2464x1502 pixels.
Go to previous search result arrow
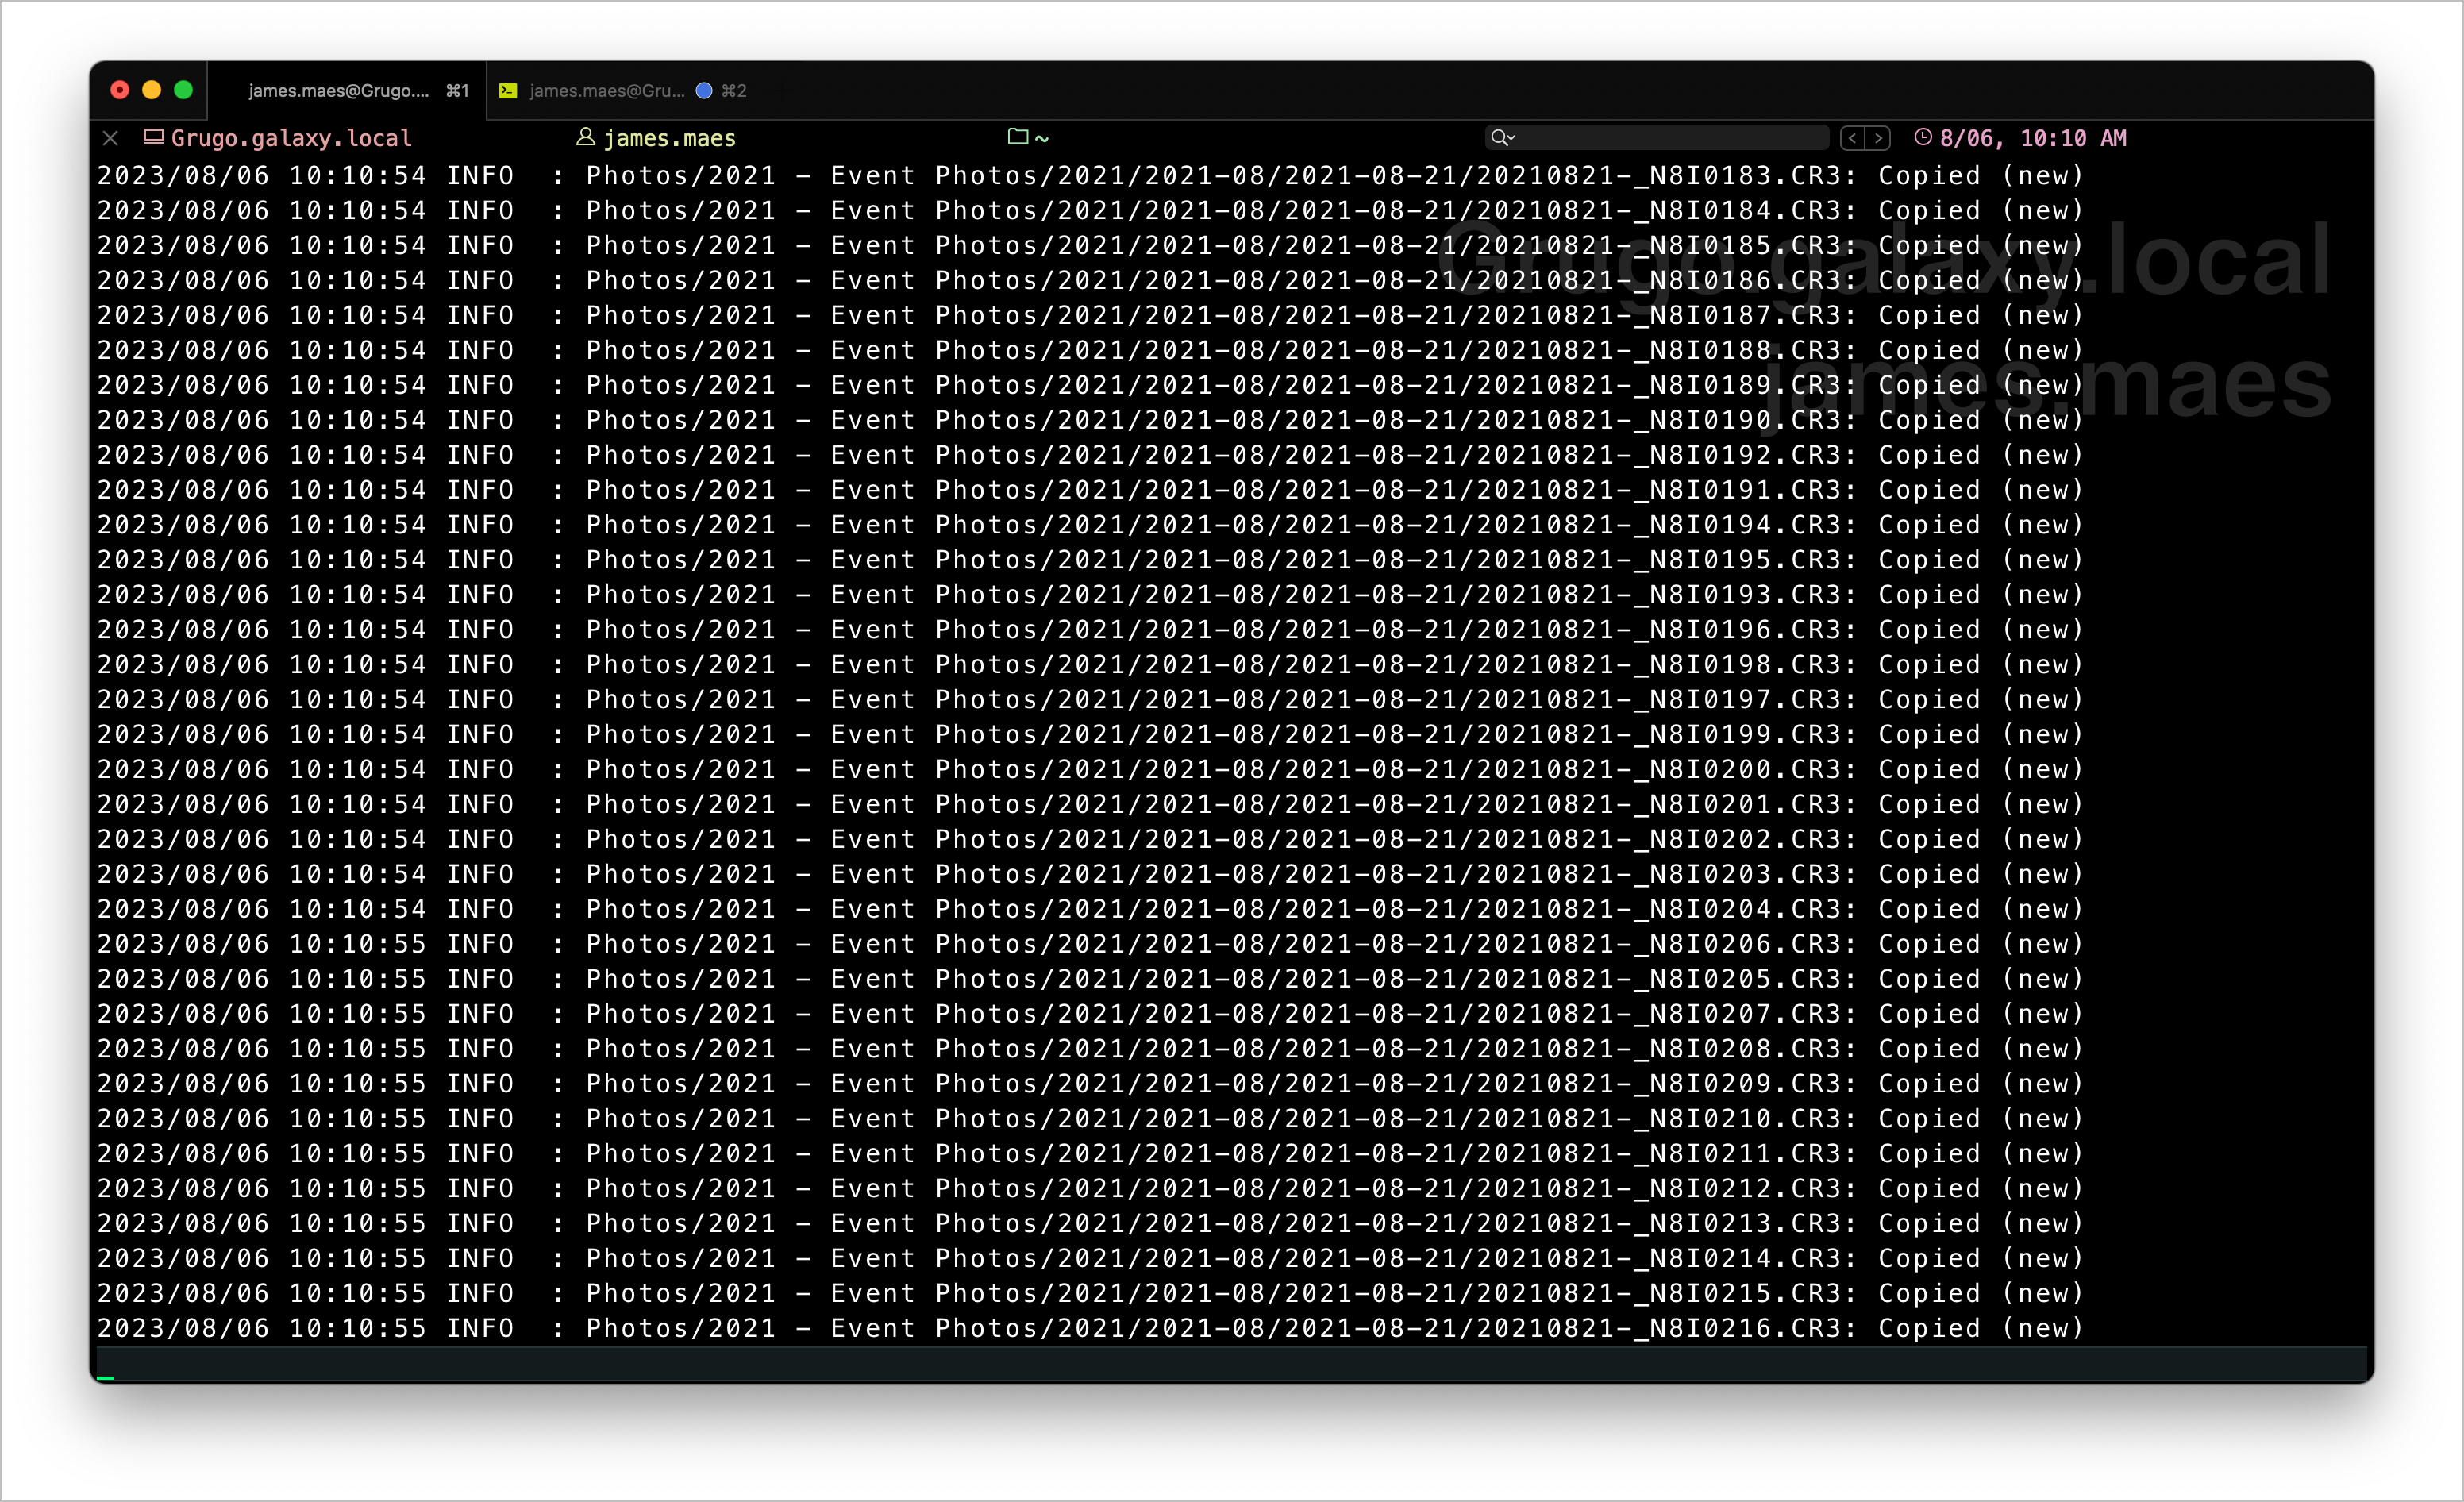(x=1853, y=138)
